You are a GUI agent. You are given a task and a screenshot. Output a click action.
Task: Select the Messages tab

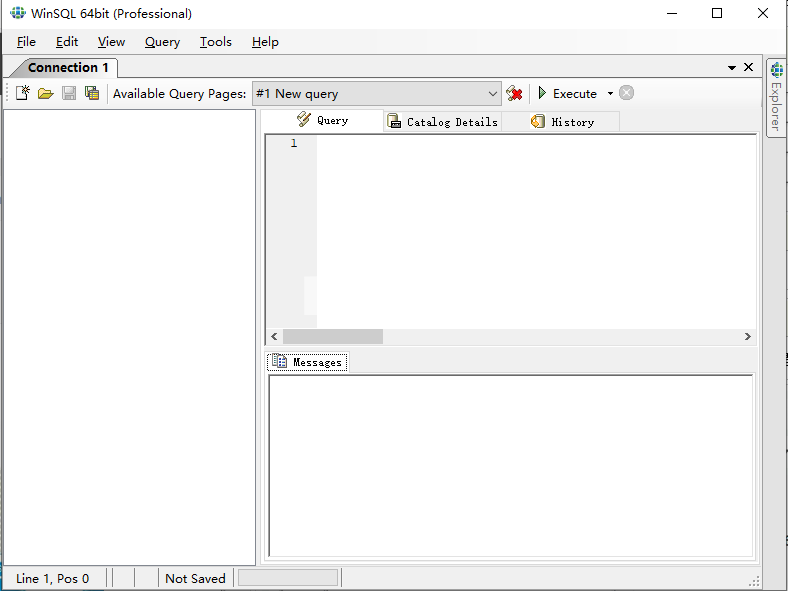click(308, 362)
